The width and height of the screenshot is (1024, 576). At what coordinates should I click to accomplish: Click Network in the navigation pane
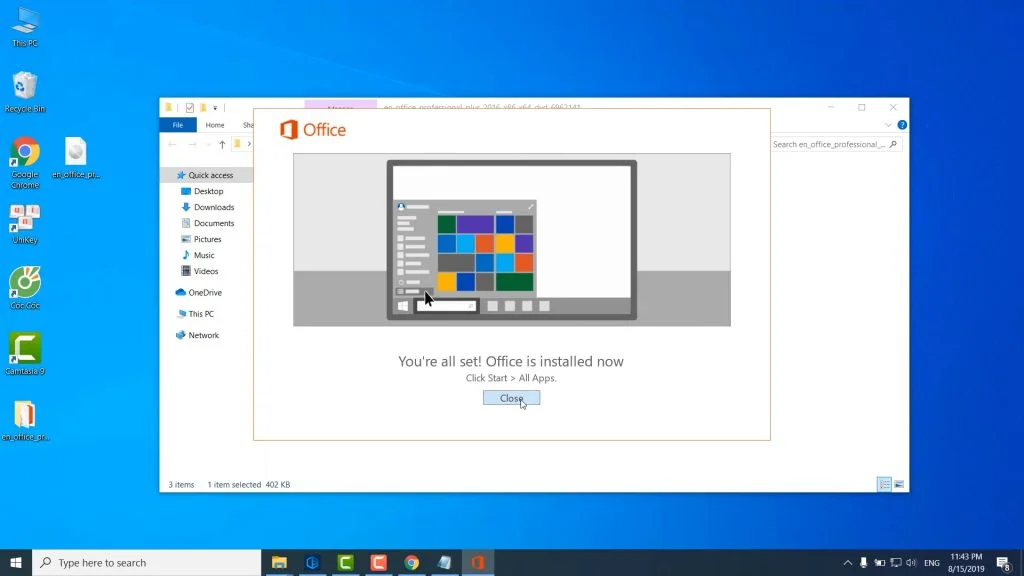[x=203, y=335]
